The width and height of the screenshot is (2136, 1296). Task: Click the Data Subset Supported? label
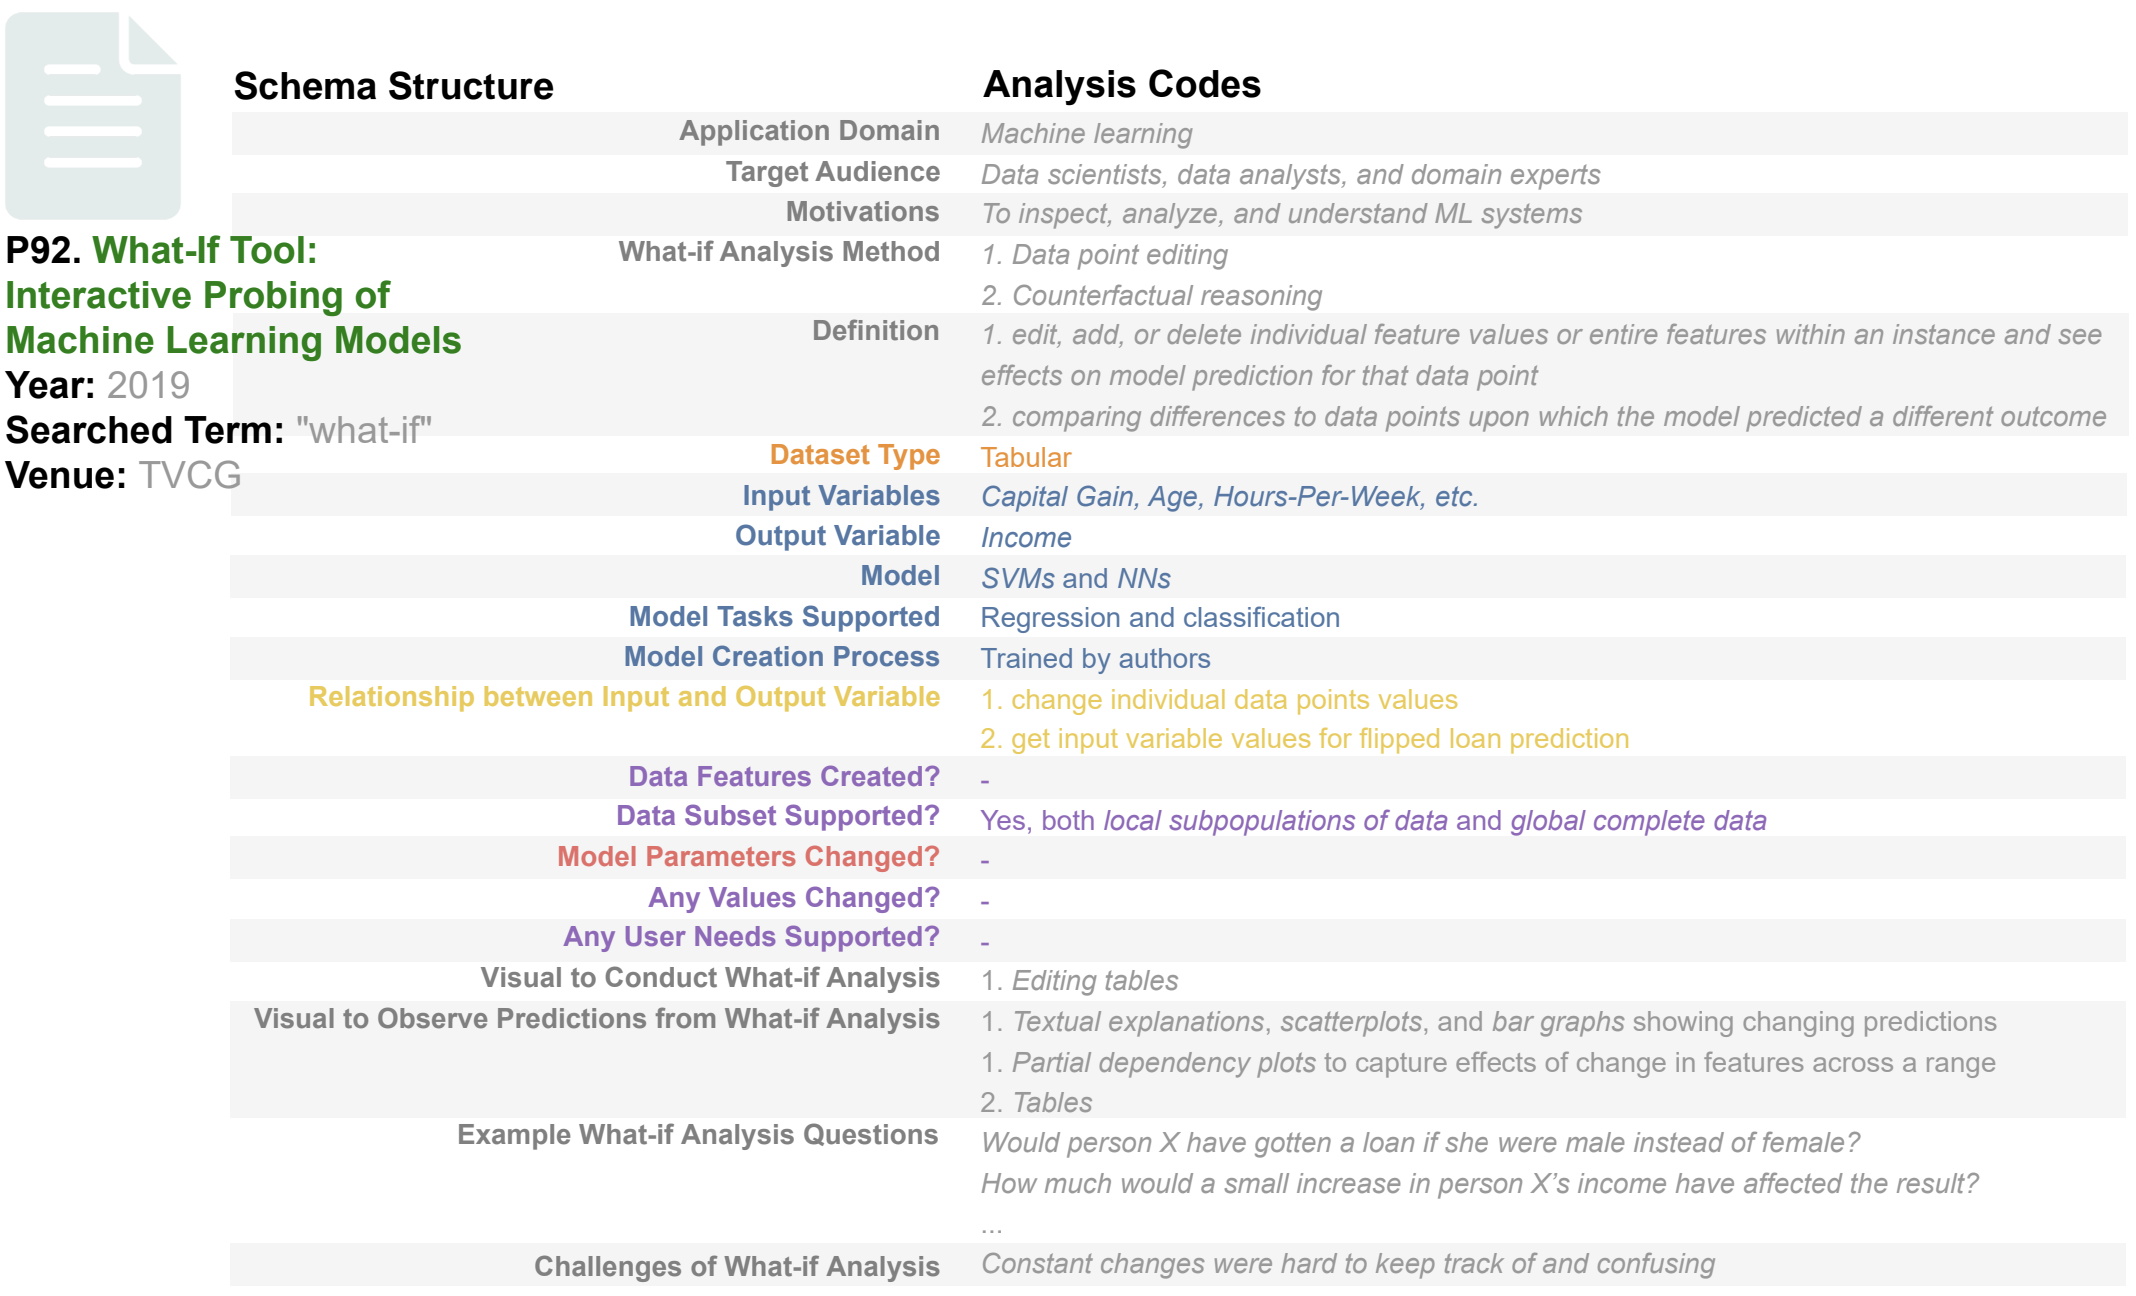[777, 816]
